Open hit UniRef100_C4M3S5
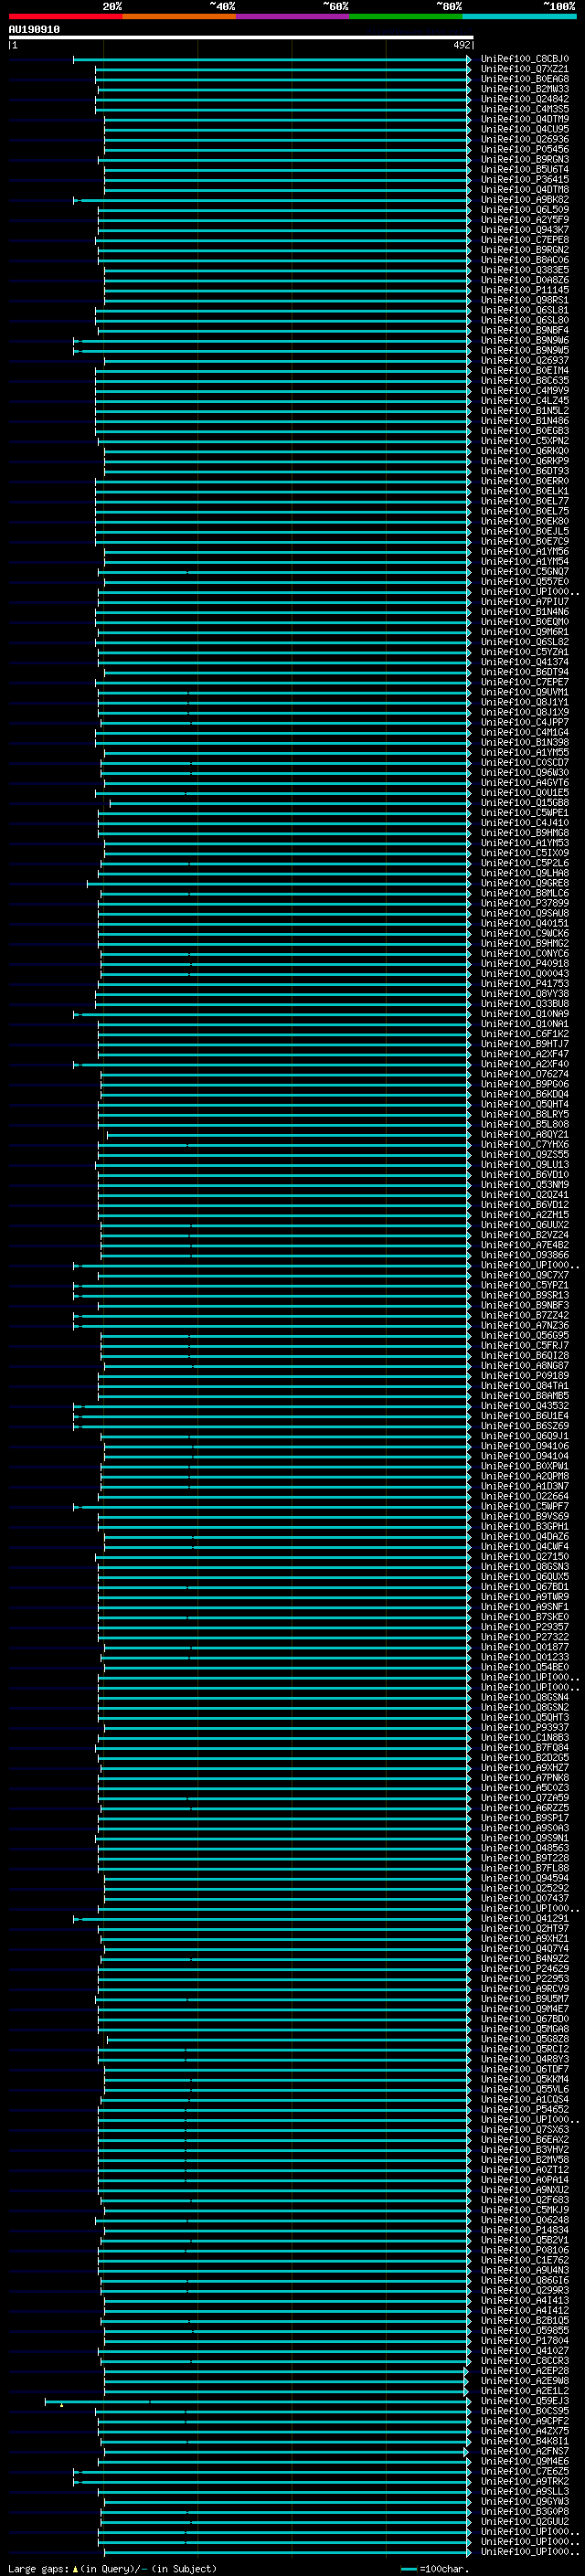This screenshot has width=585, height=2576. 524,109
